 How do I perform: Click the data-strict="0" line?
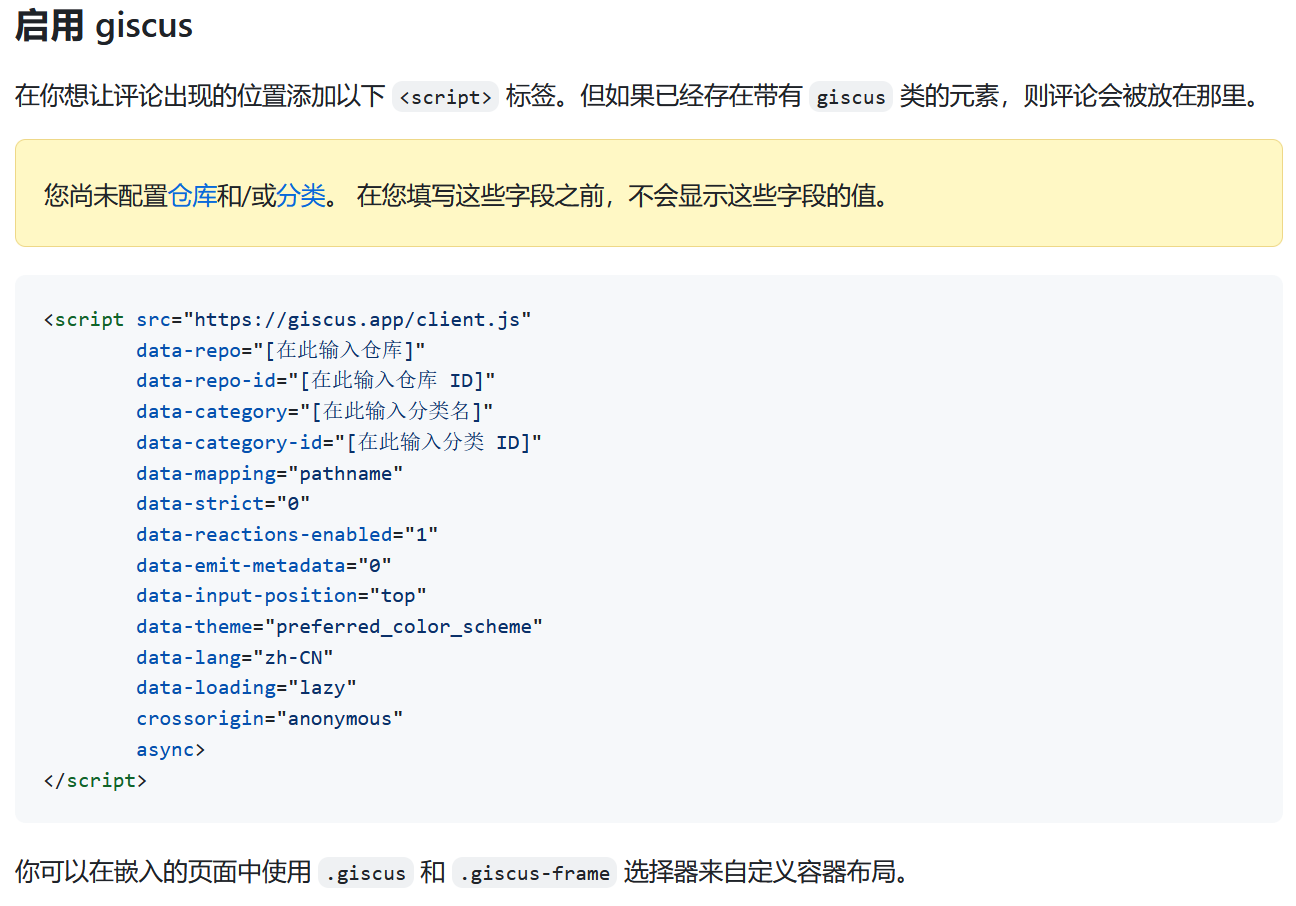coord(224,503)
